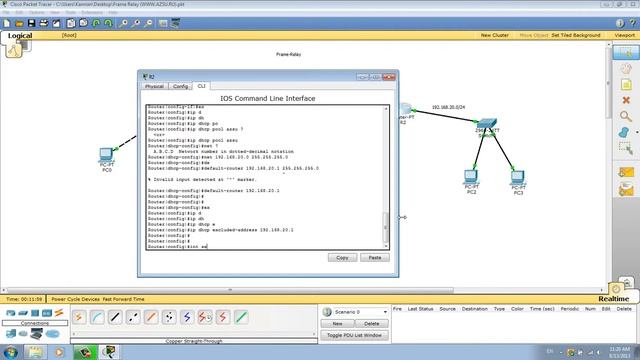Click the New scenario button
This screenshot has height=360, width=640.
[x=337, y=324]
